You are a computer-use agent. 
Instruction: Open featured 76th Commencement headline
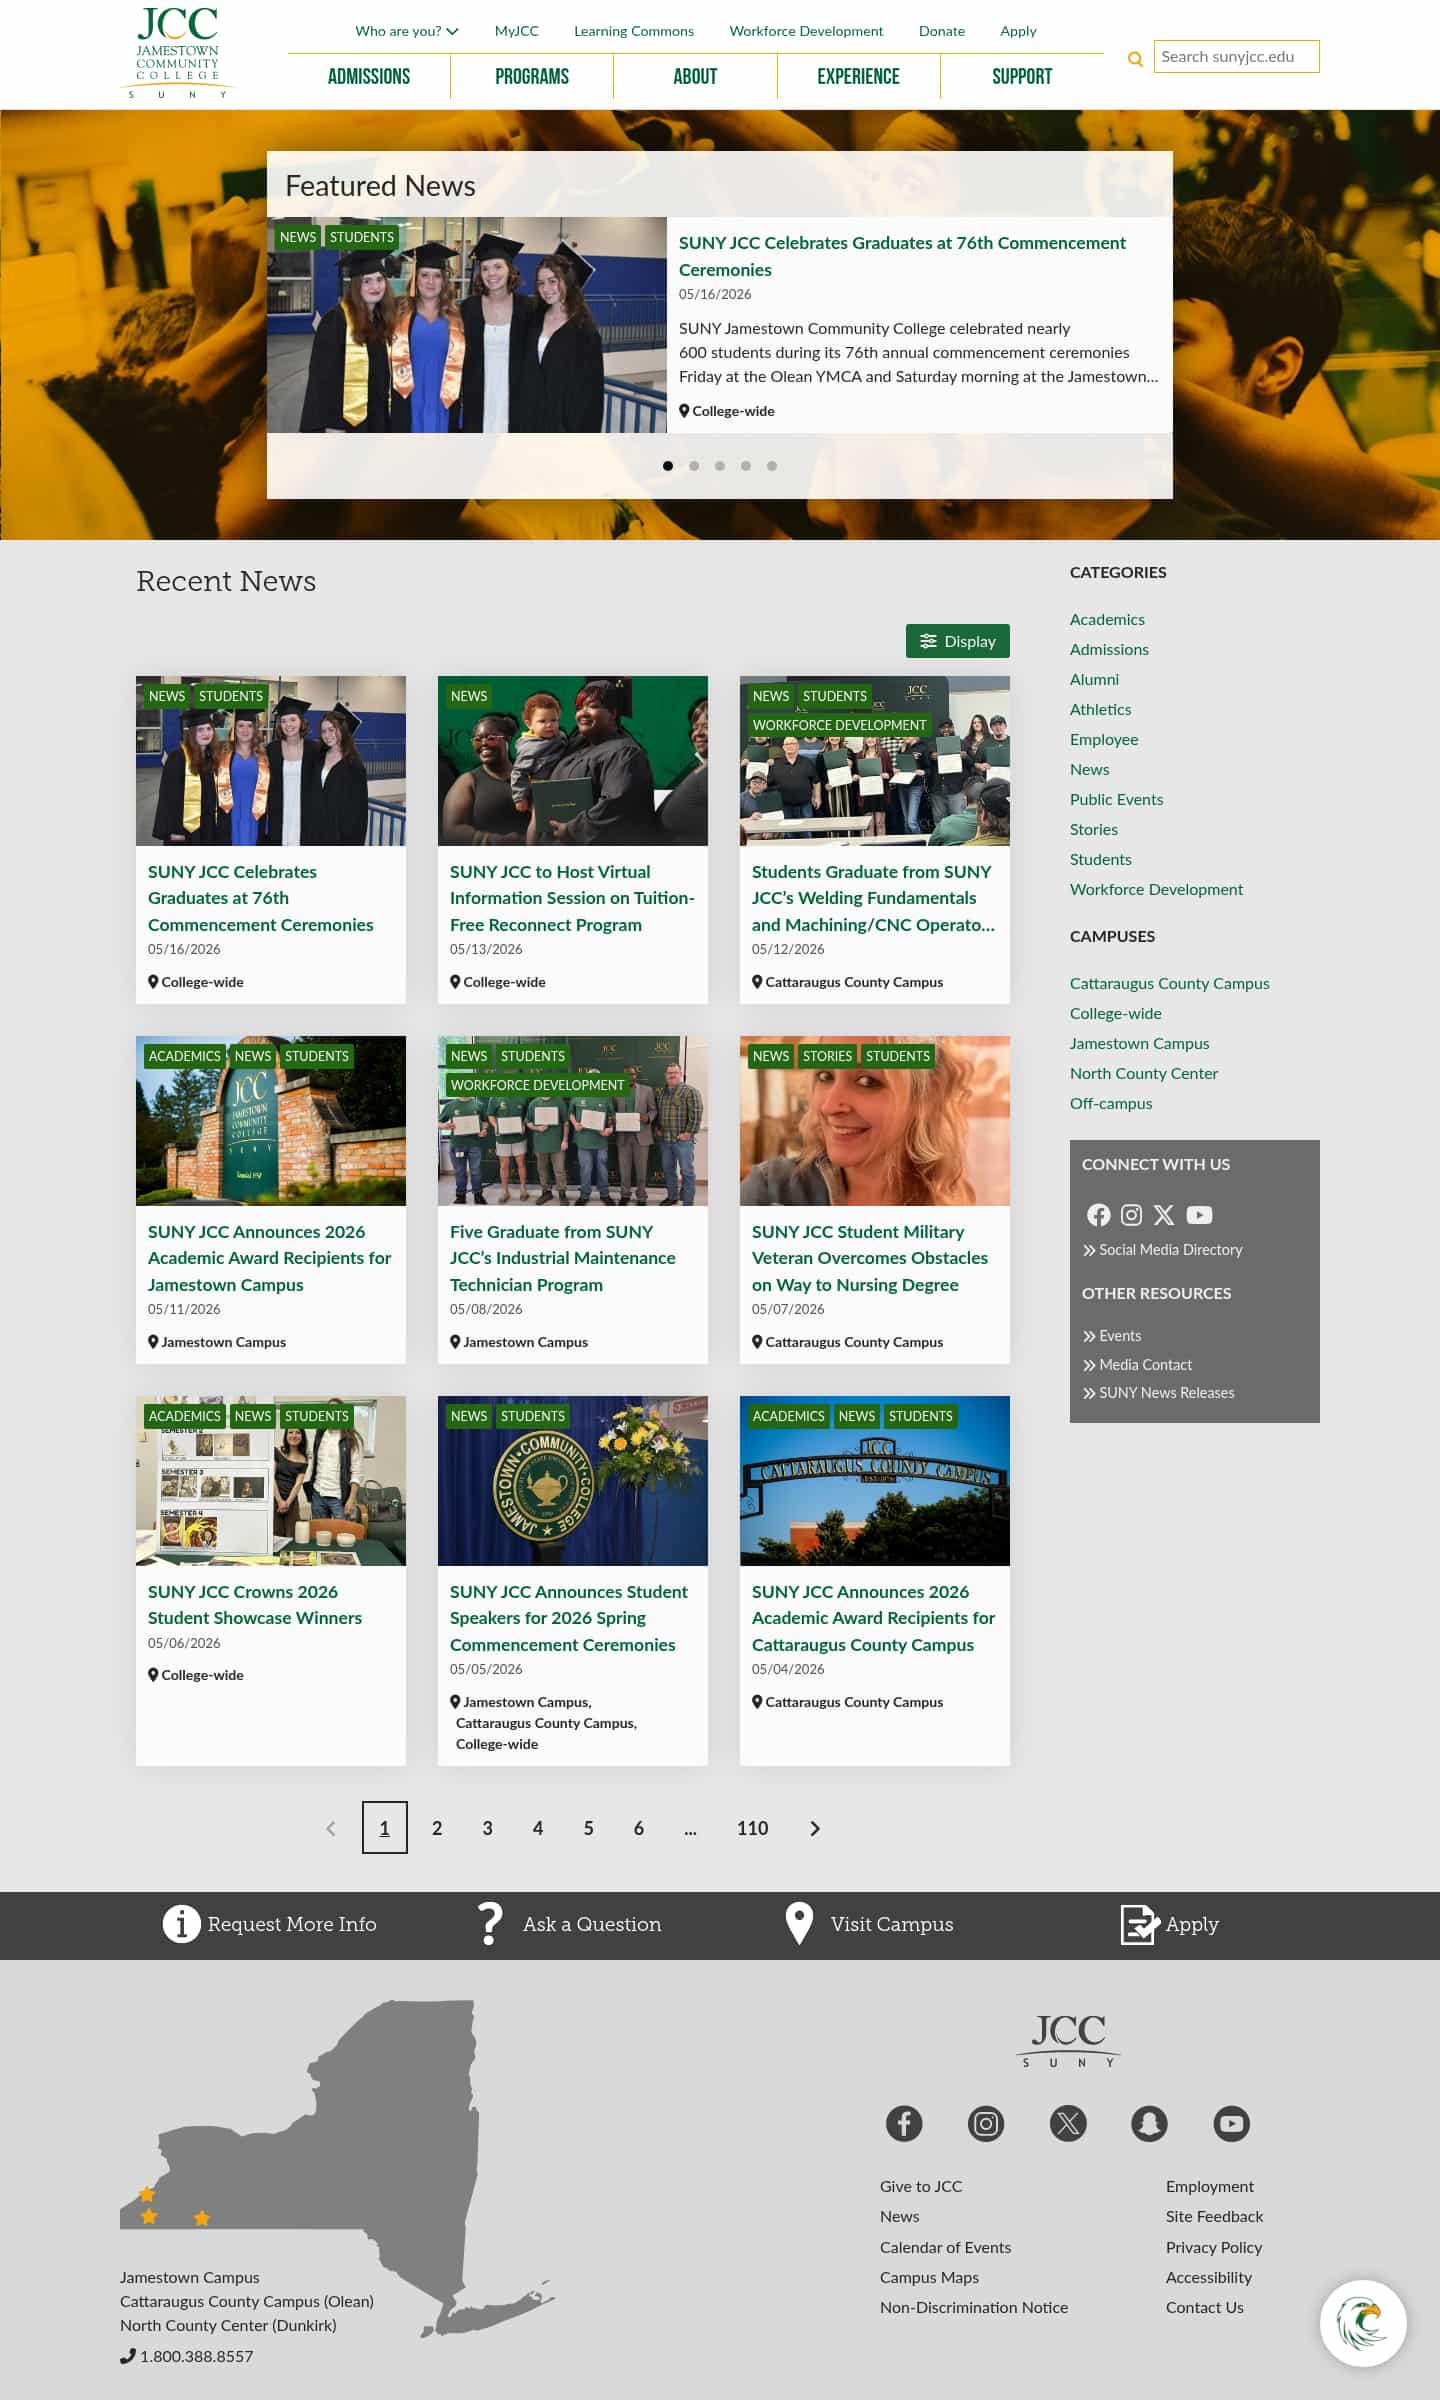(x=902, y=256)
